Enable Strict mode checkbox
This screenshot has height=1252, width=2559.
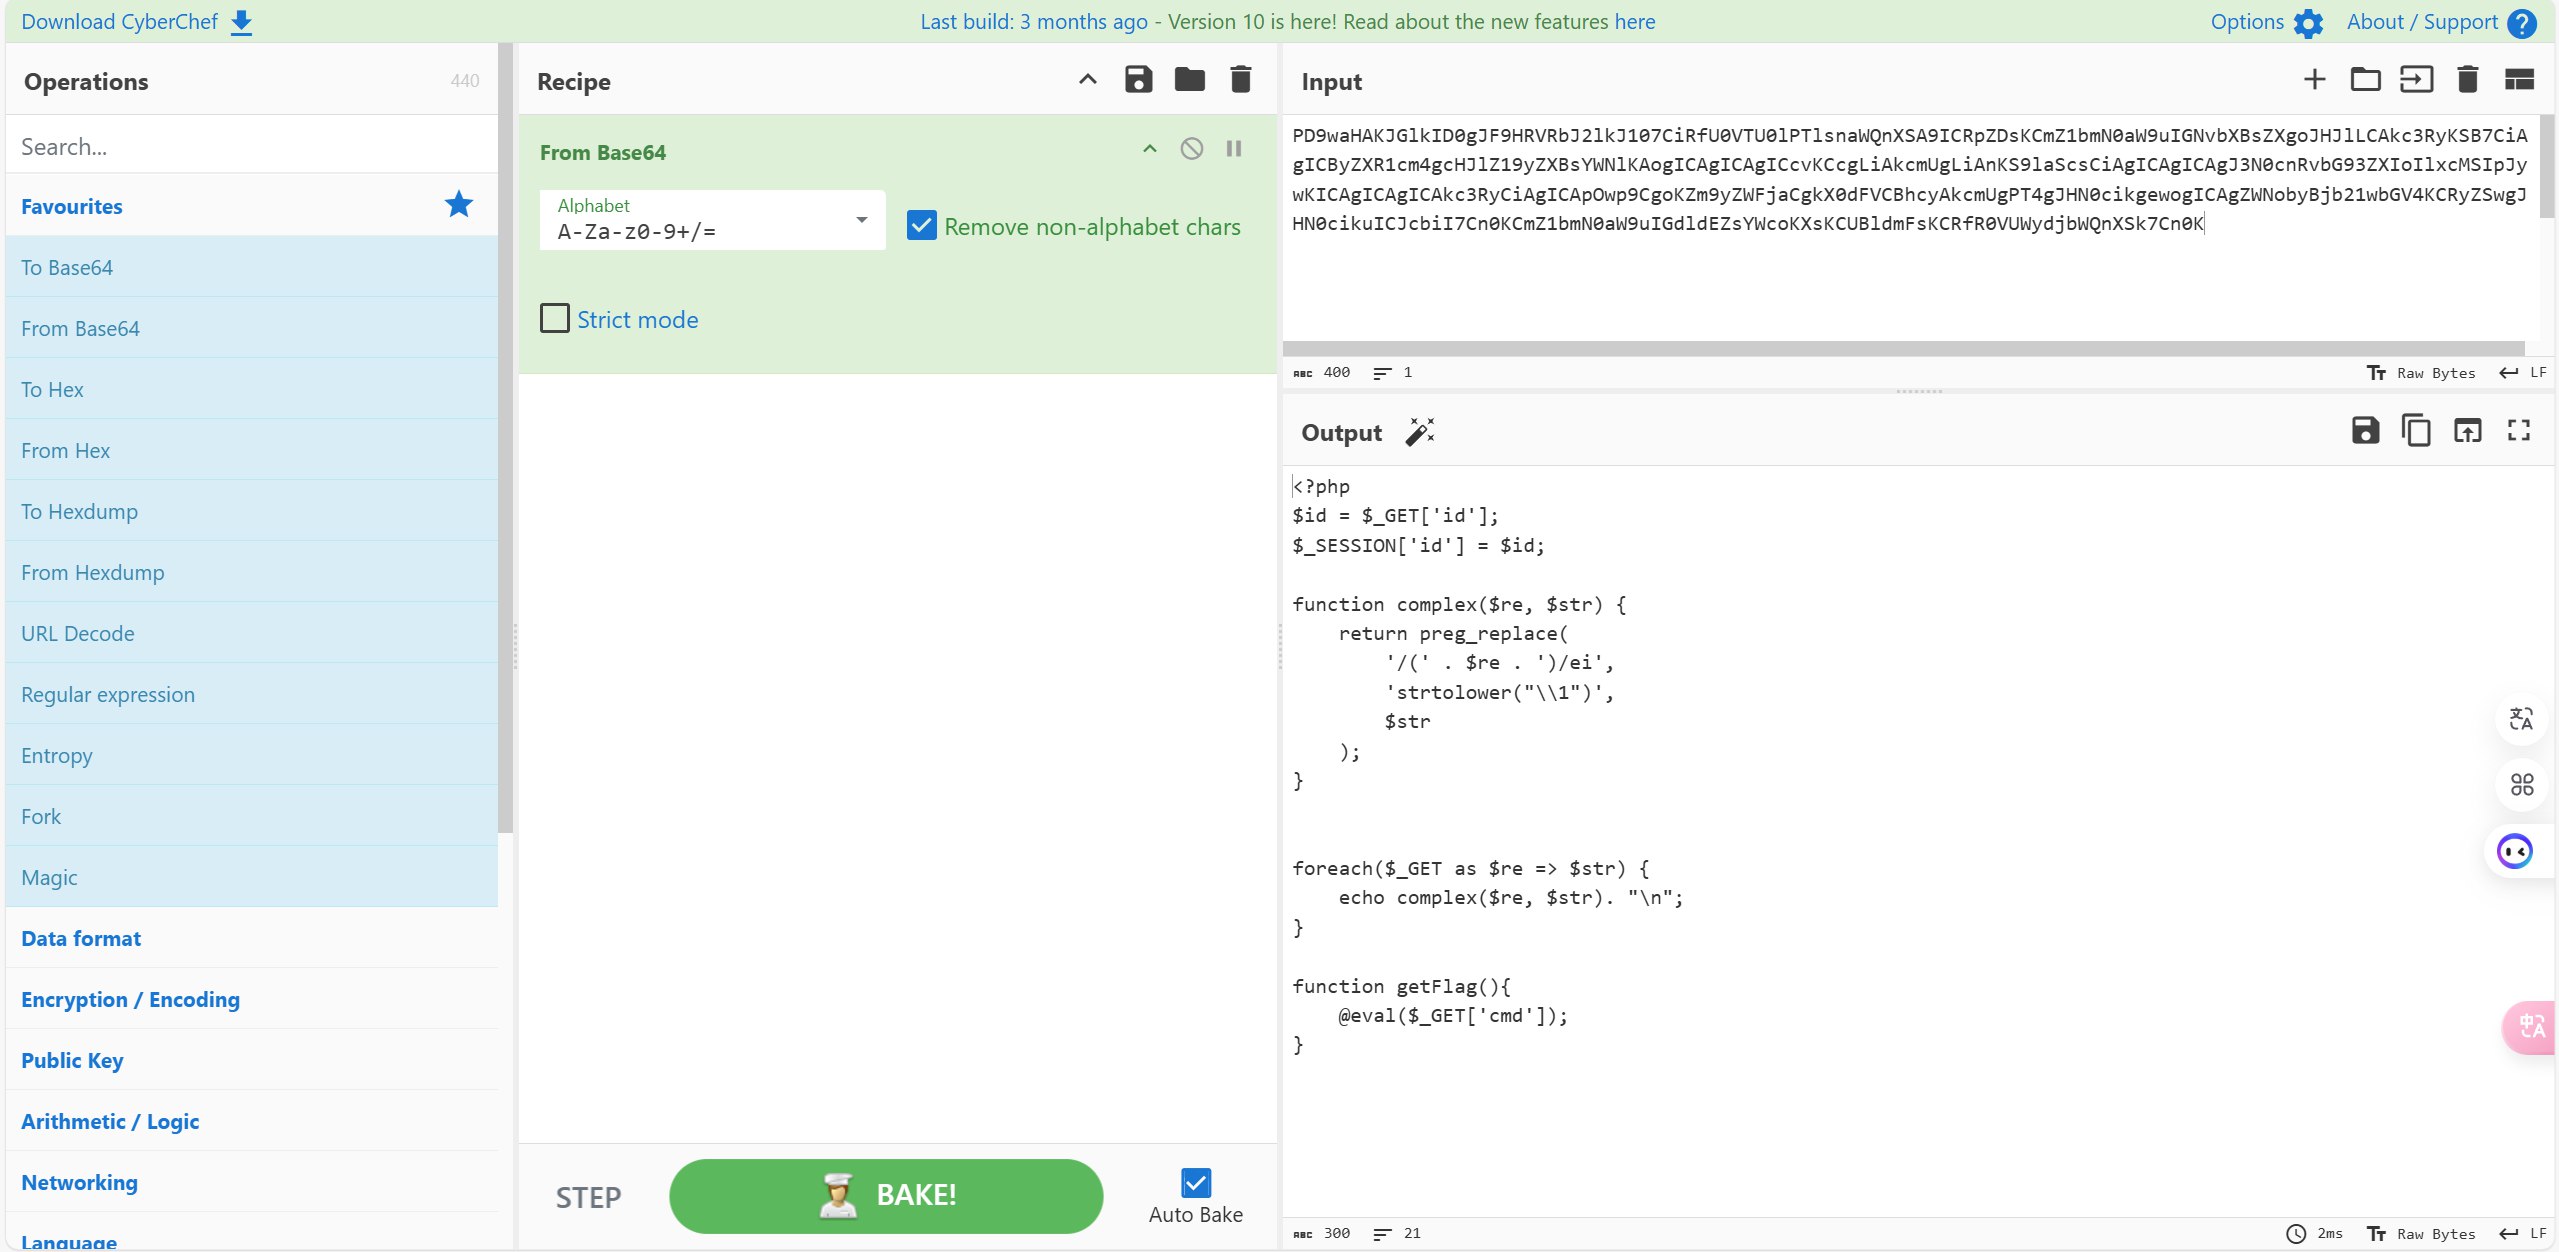[555, 319]
